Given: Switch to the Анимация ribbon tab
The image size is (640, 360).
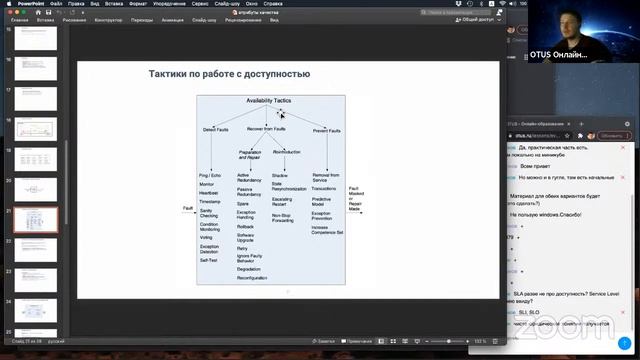Looking at the screenshot, I should 173,20.
